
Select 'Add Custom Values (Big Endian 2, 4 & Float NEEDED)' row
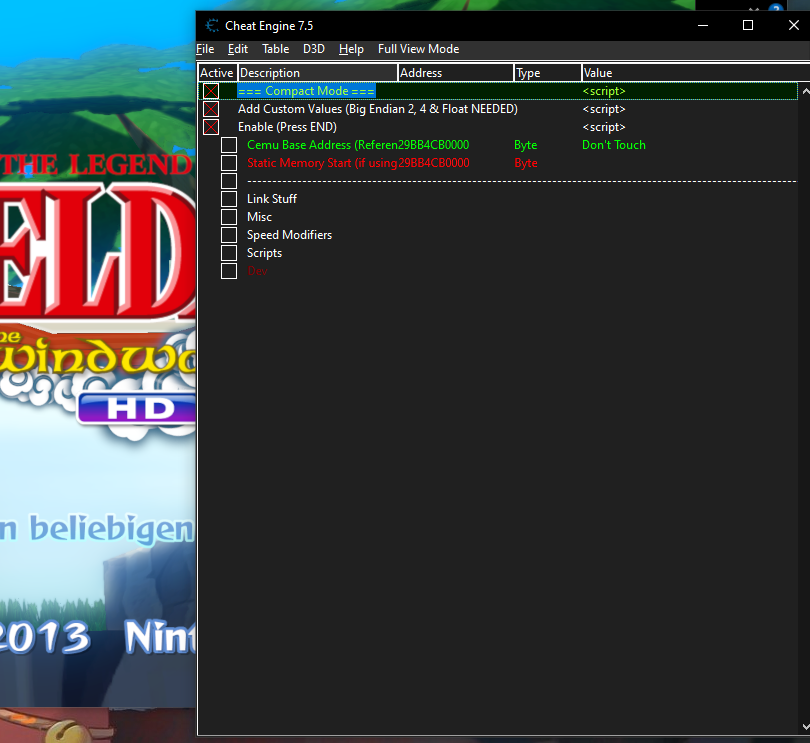point(378,109)
